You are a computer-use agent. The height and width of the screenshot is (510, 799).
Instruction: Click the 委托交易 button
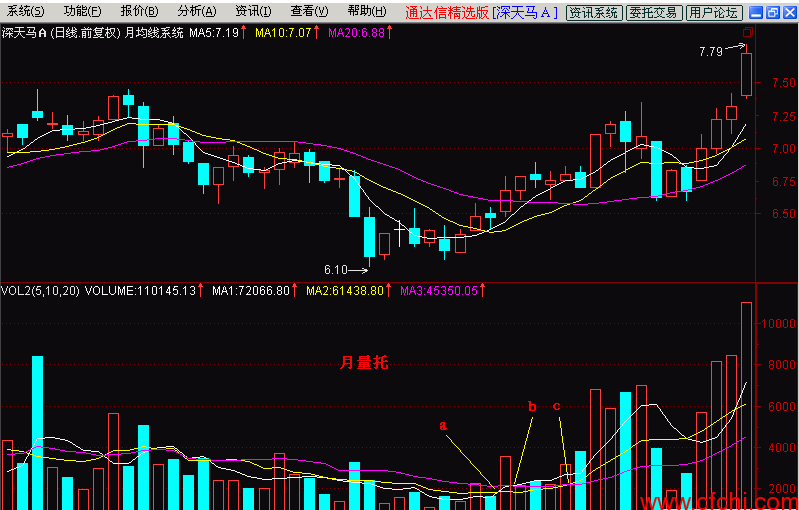pos(654,13)
